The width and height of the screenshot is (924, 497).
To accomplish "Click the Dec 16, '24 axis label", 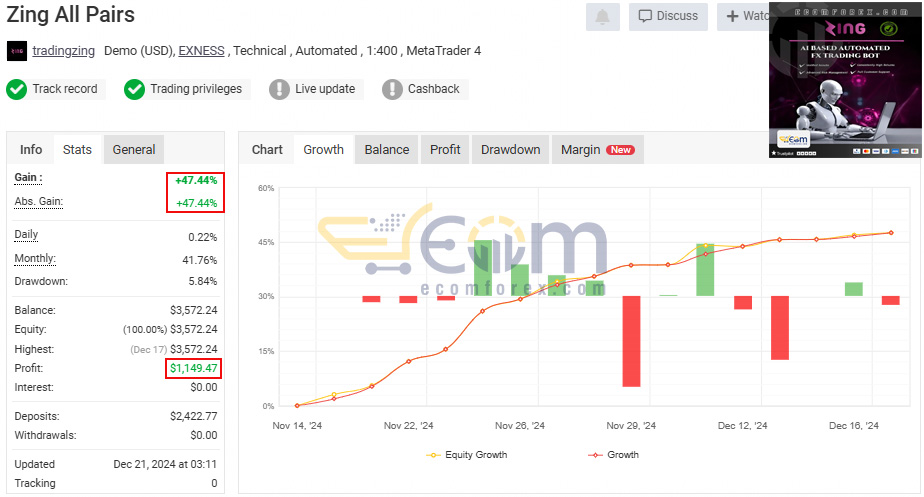I will [854, 426].
